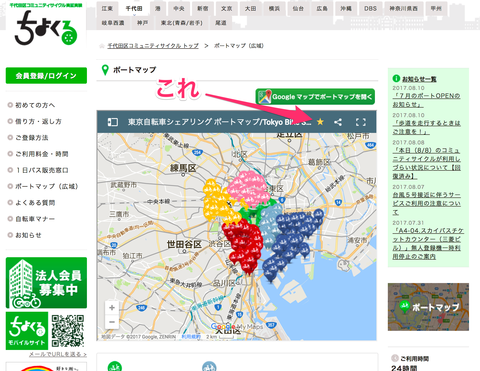Open the 「歩道を走行するときはご注意を！」 news link
This screenshot has height=371, width=480.
coord(426,127)
